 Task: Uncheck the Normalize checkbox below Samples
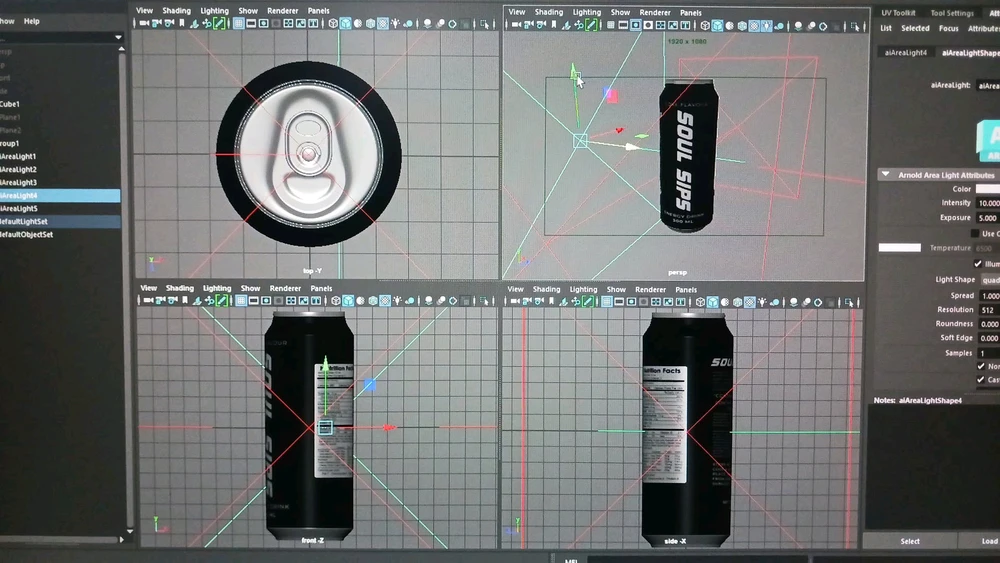[980, 366]
